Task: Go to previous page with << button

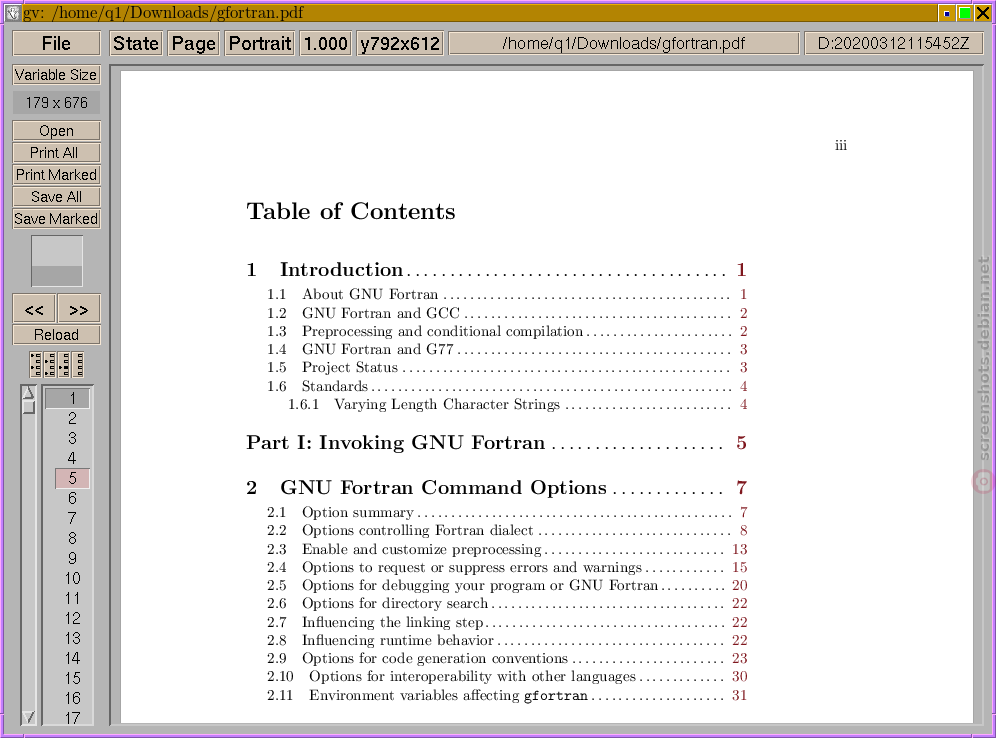Action: [34, 309]
